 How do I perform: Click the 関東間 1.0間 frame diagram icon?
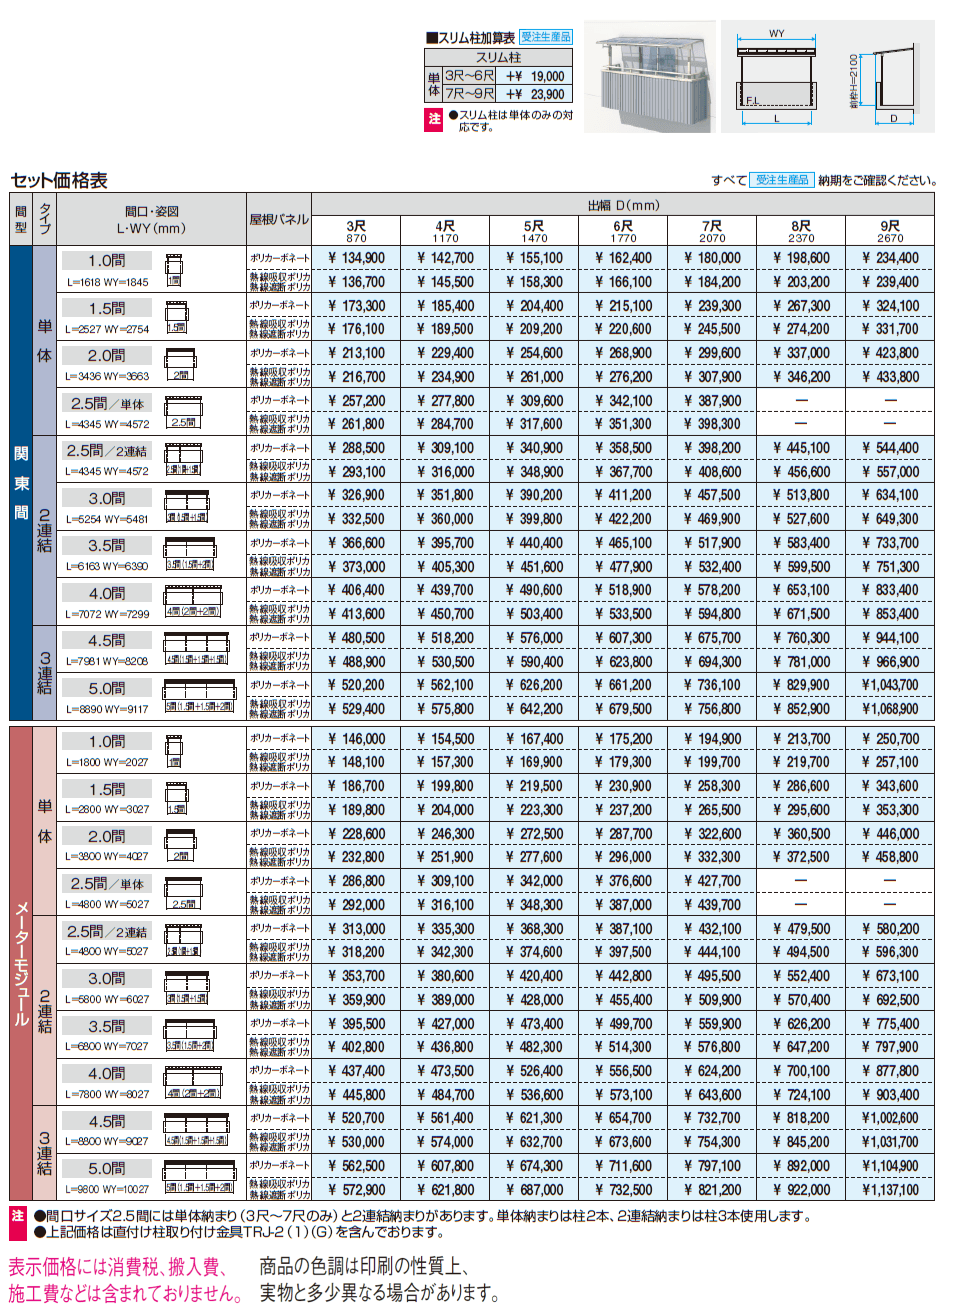[174, 270]
